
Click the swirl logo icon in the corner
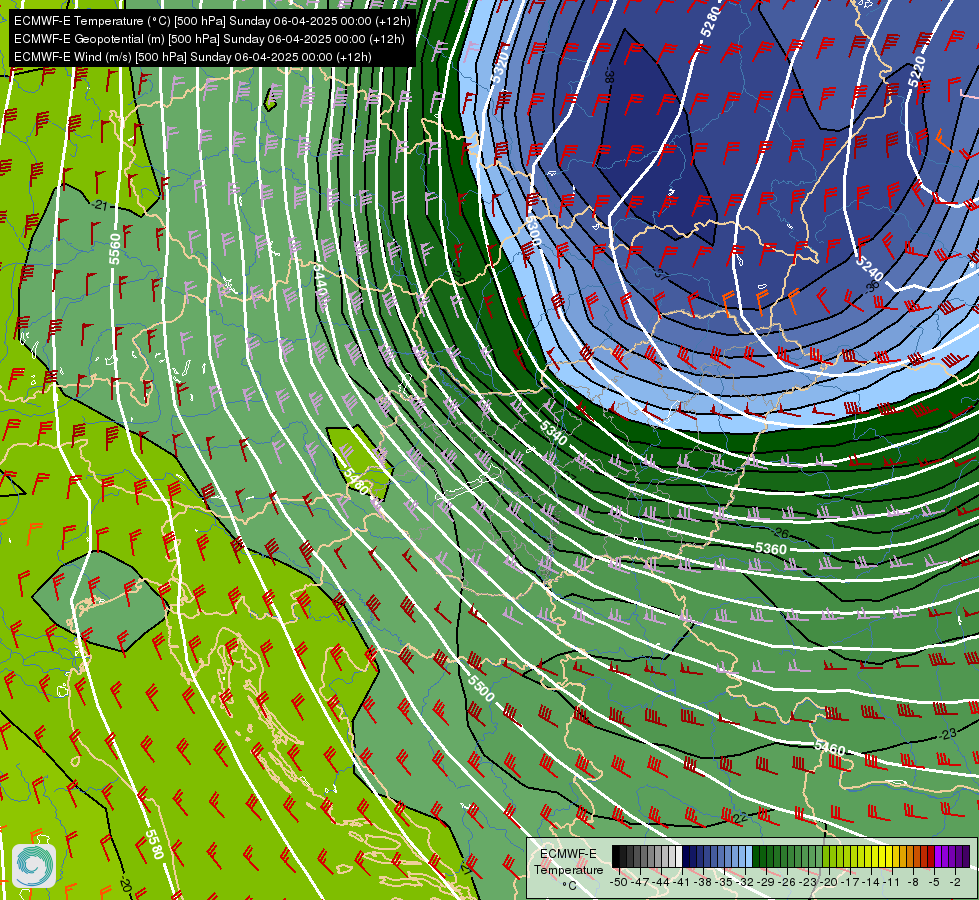(34, 866)
